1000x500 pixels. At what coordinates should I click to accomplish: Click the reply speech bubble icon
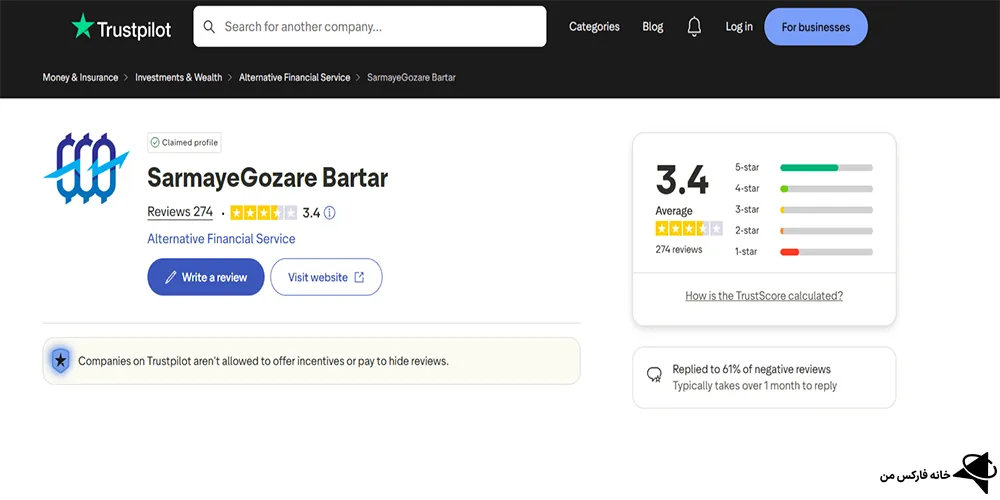[654, 375]
